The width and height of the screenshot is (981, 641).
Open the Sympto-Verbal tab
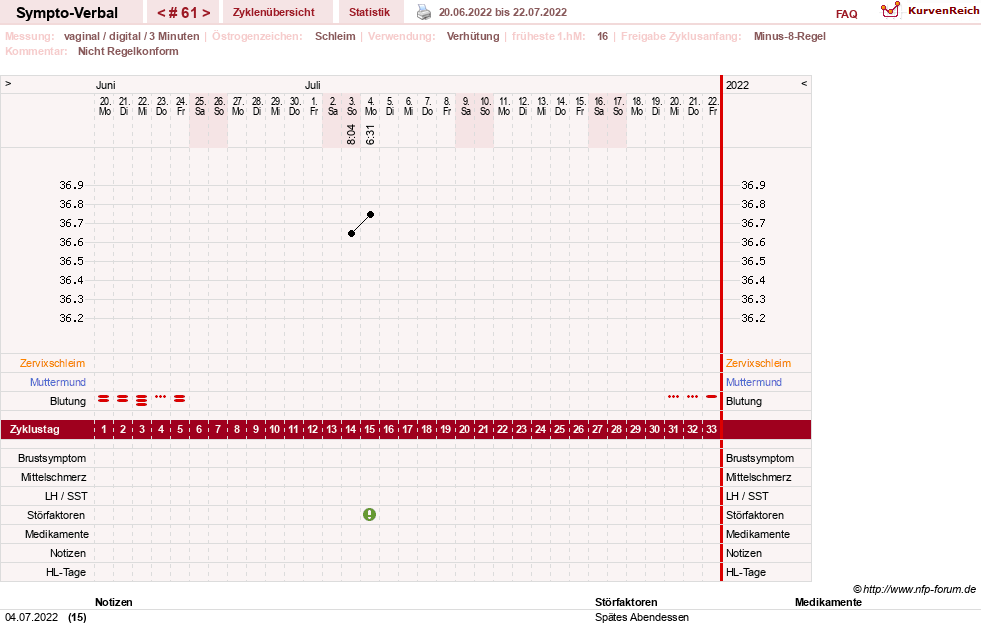(67, 13)
